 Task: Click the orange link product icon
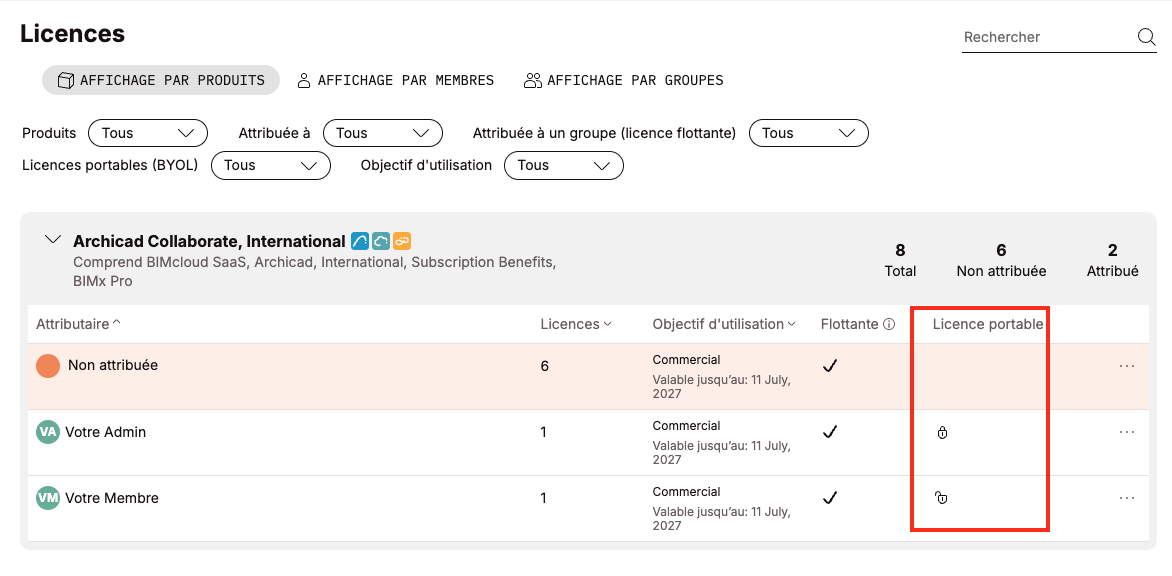pyautogui.click(x=402, y=241)
